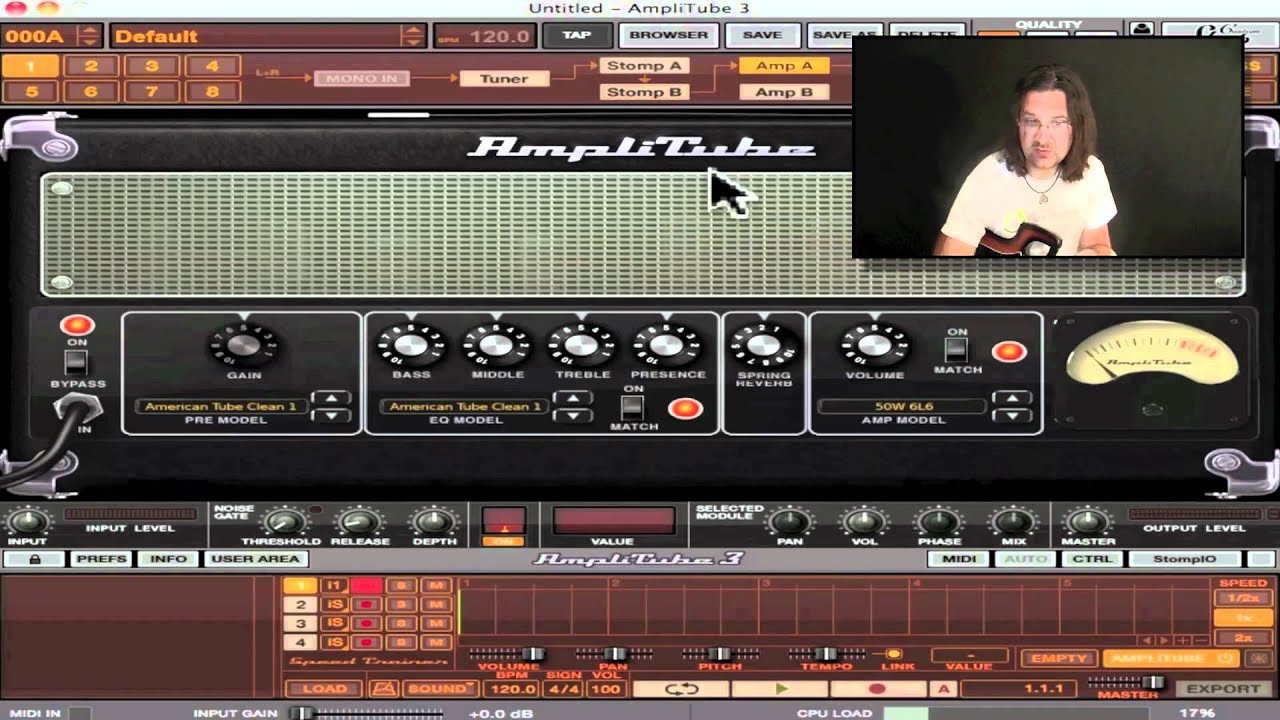This screenshot has height=720, width=1280.
Task: Step EQ MODEL down
Action: tap(573, 415)
